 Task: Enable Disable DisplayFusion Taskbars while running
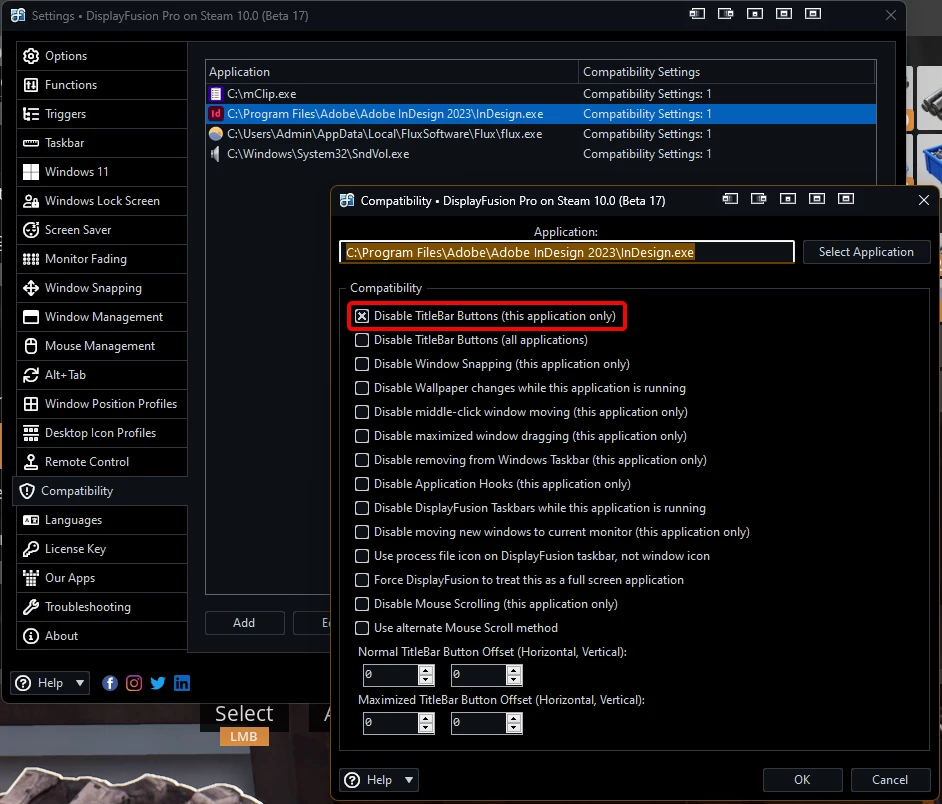[362, 508]
